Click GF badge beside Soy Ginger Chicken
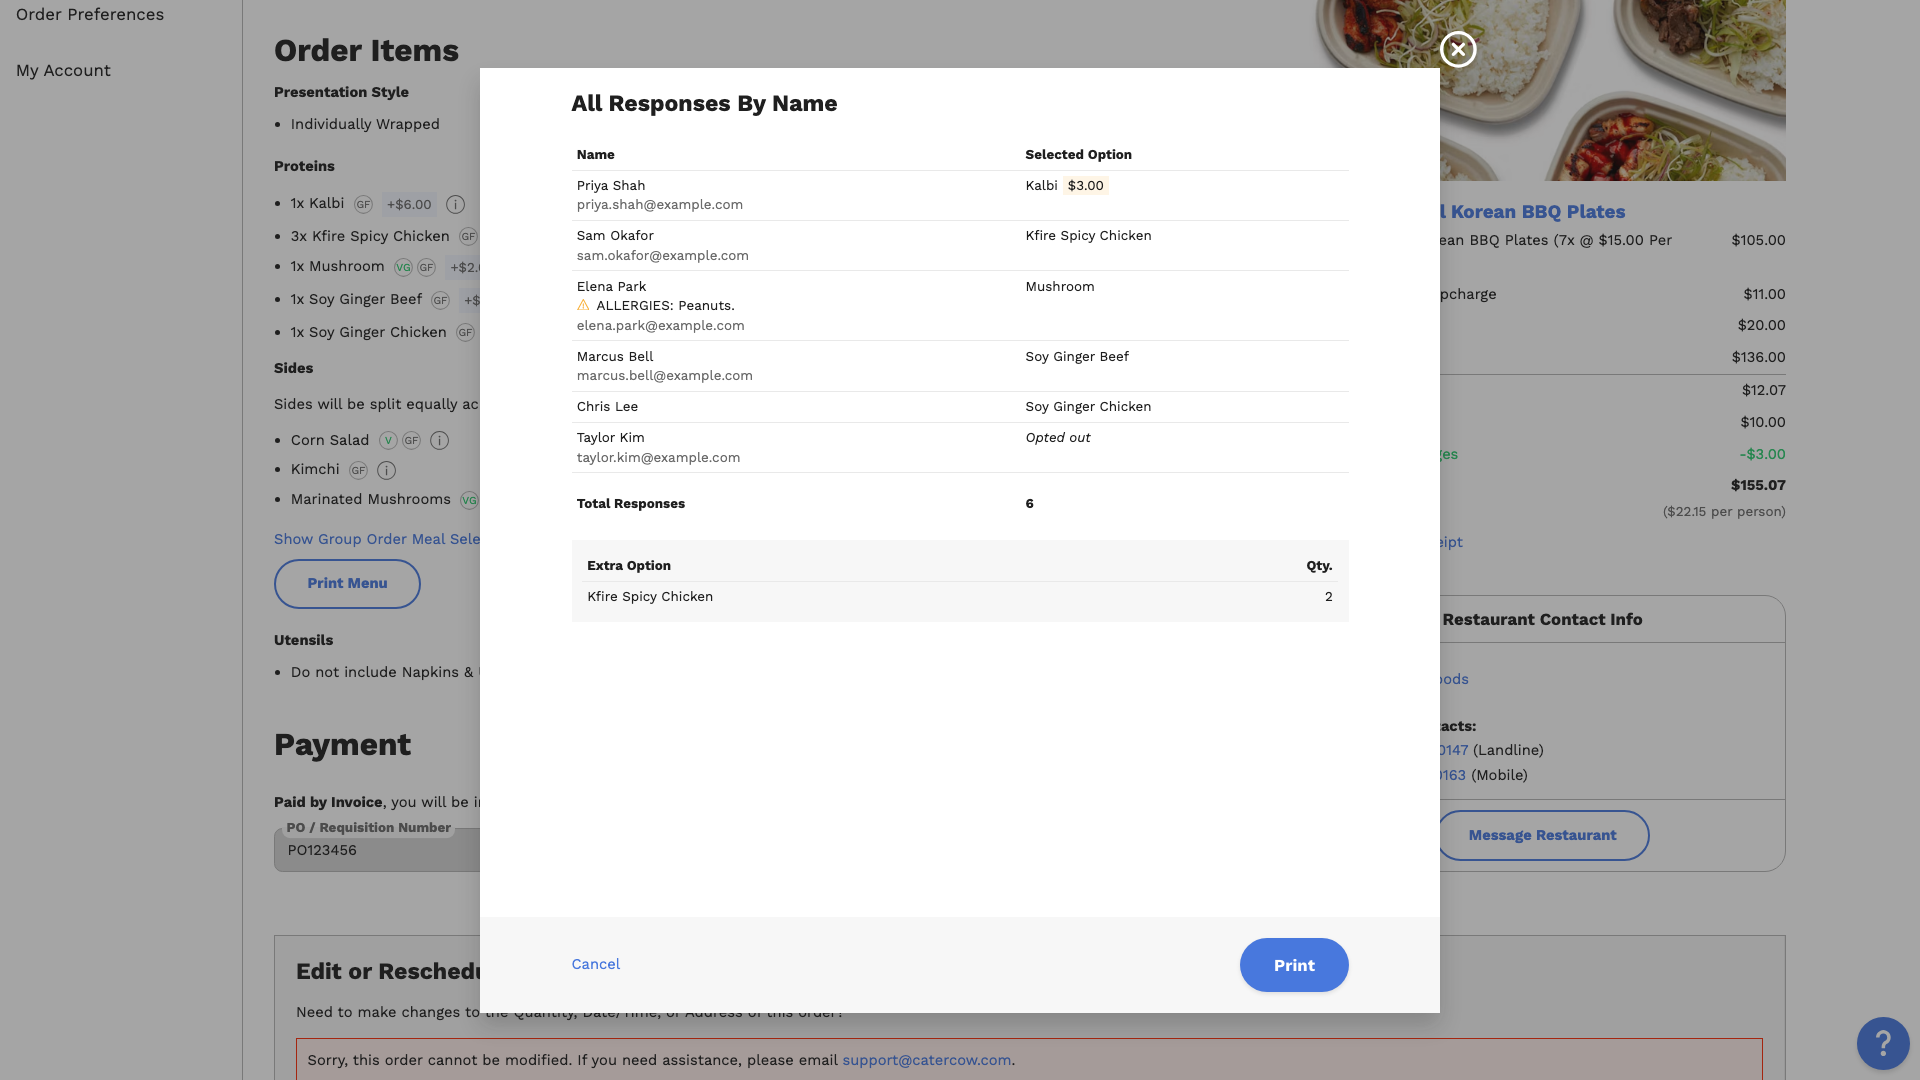 (465, 333)
